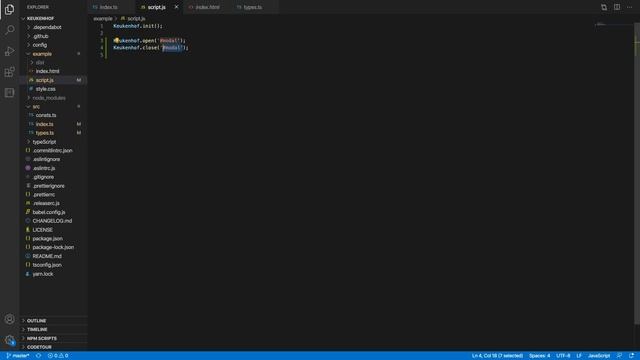Open index.html in example folder
Screen dimensions: 640x360
pyautogui.click(x=47, y=71)
